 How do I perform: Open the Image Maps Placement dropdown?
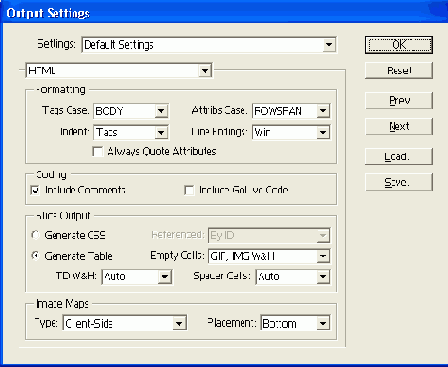point(295,323)
